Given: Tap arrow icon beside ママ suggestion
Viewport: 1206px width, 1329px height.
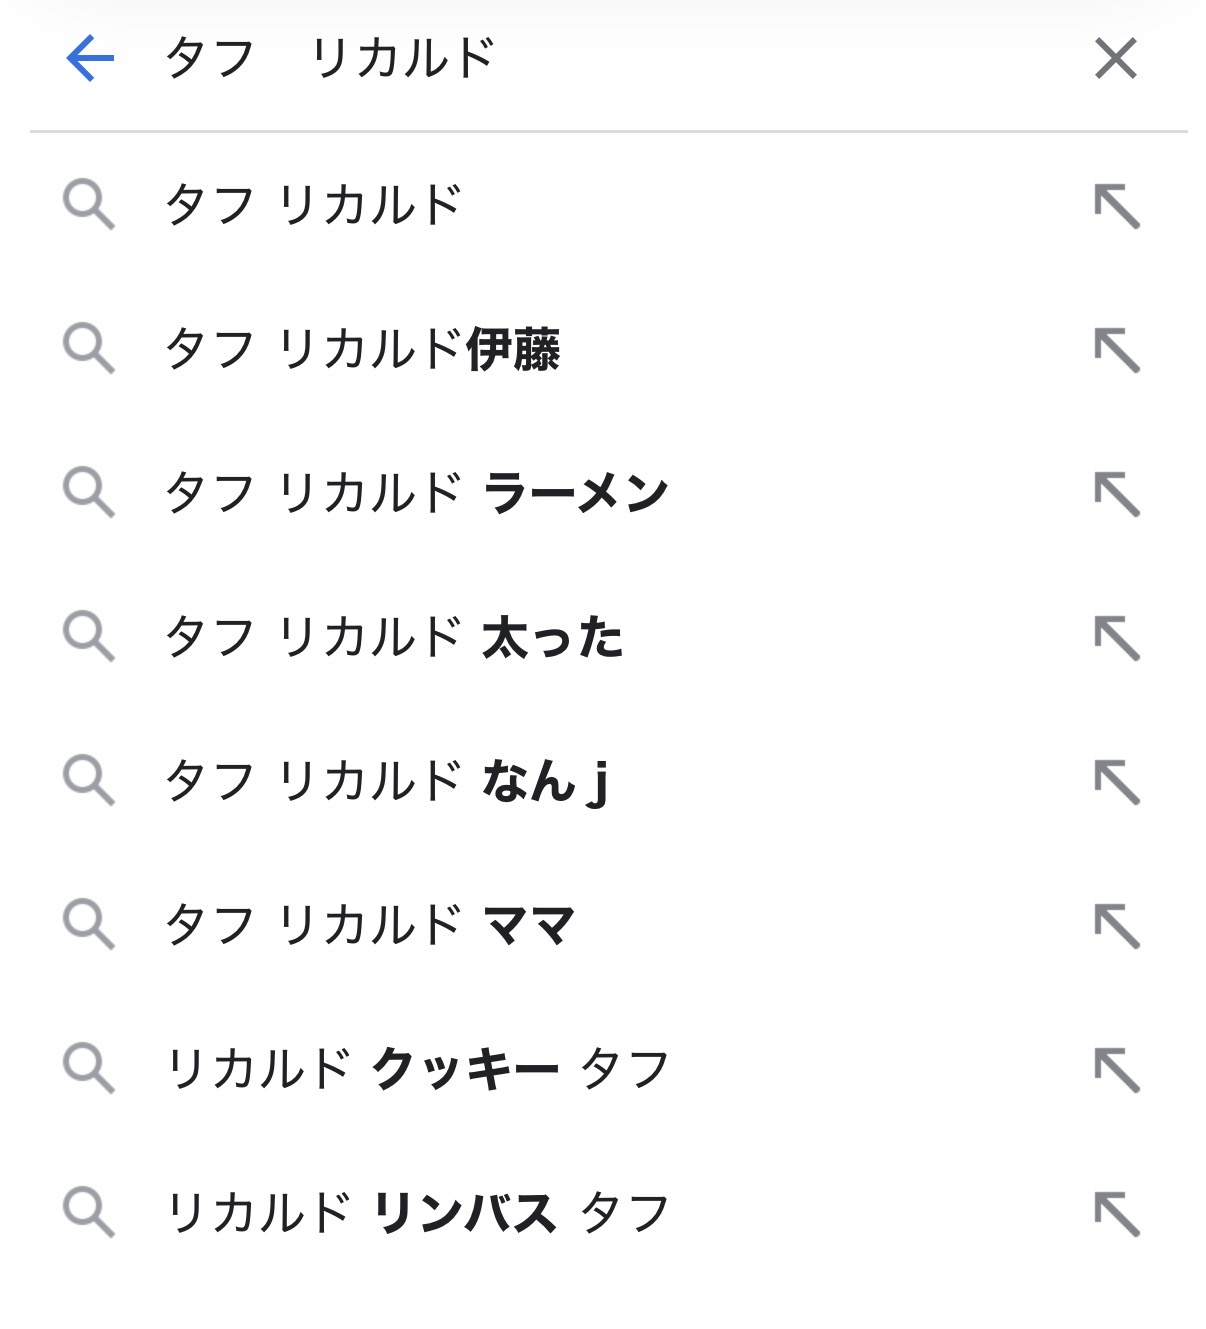Looking at the screenshot, I should point(1117,926).
